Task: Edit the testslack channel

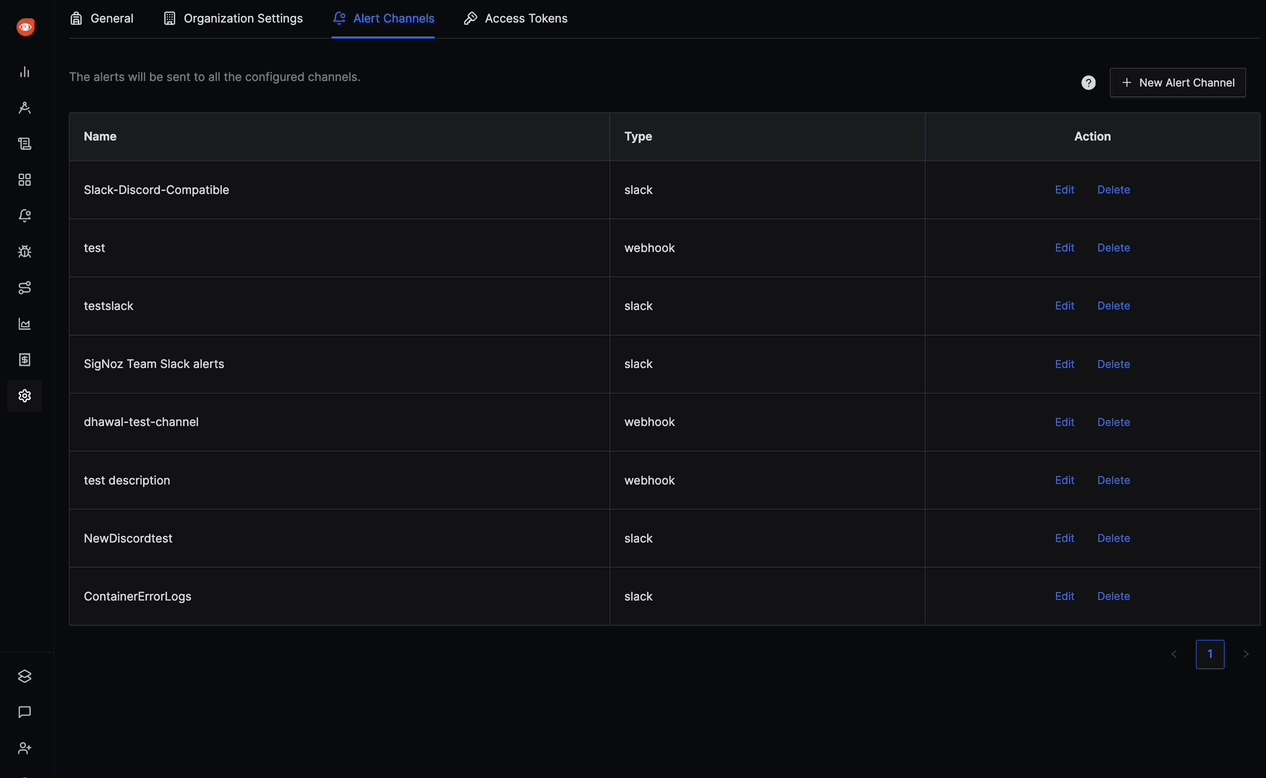Action: pyautogui.click(x=1065, y=306)
